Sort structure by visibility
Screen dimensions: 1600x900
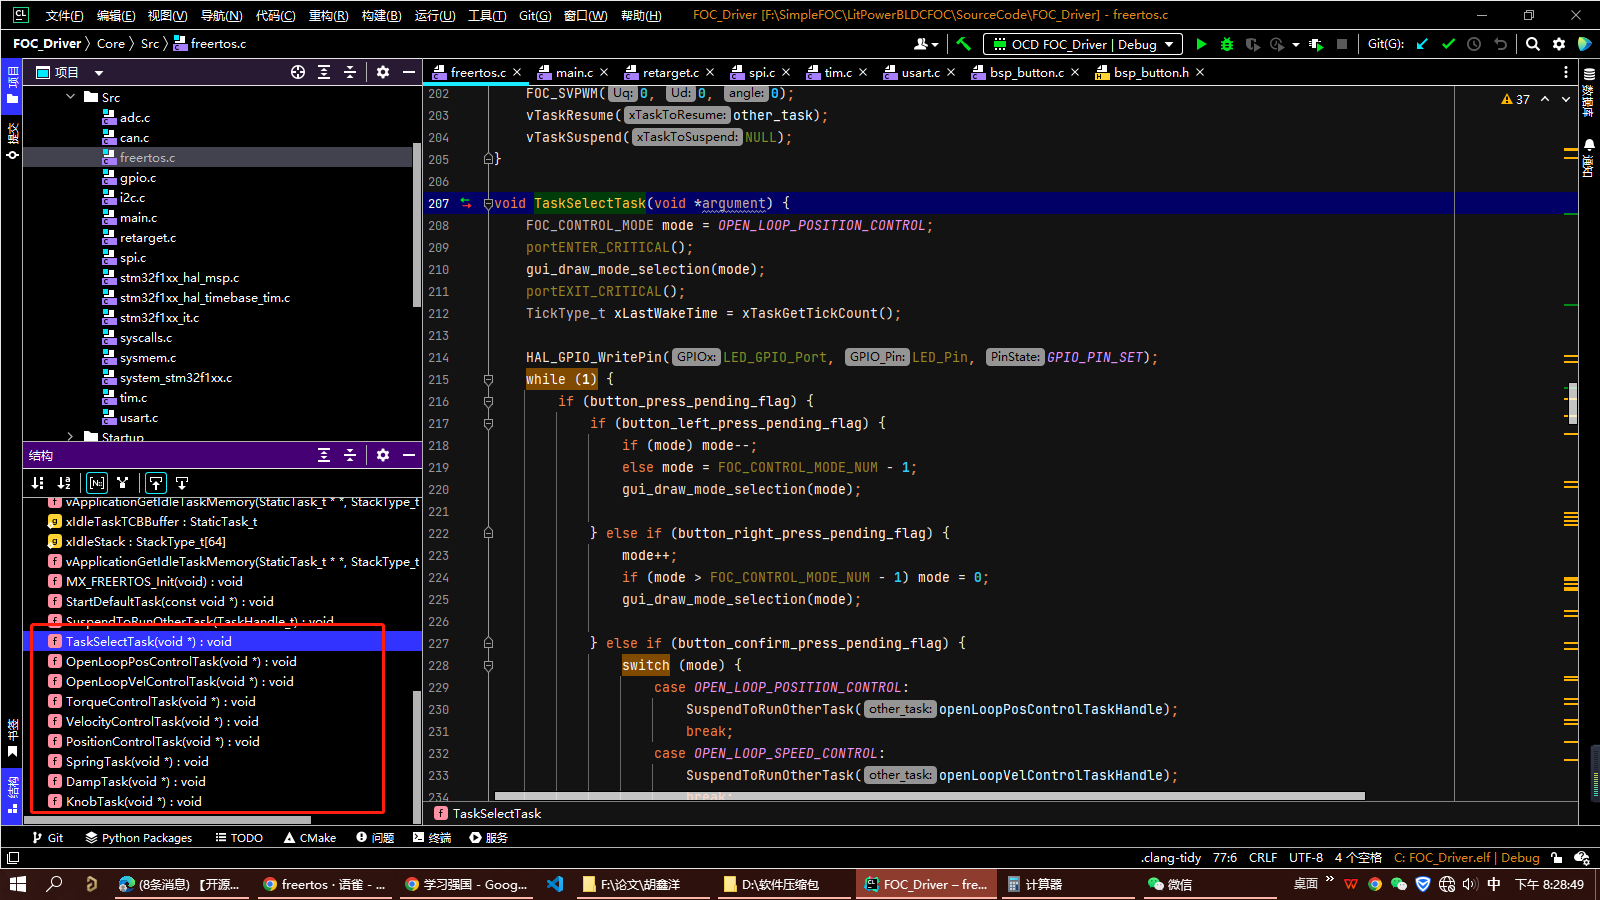pyautogui.click(x=38, y=483)
